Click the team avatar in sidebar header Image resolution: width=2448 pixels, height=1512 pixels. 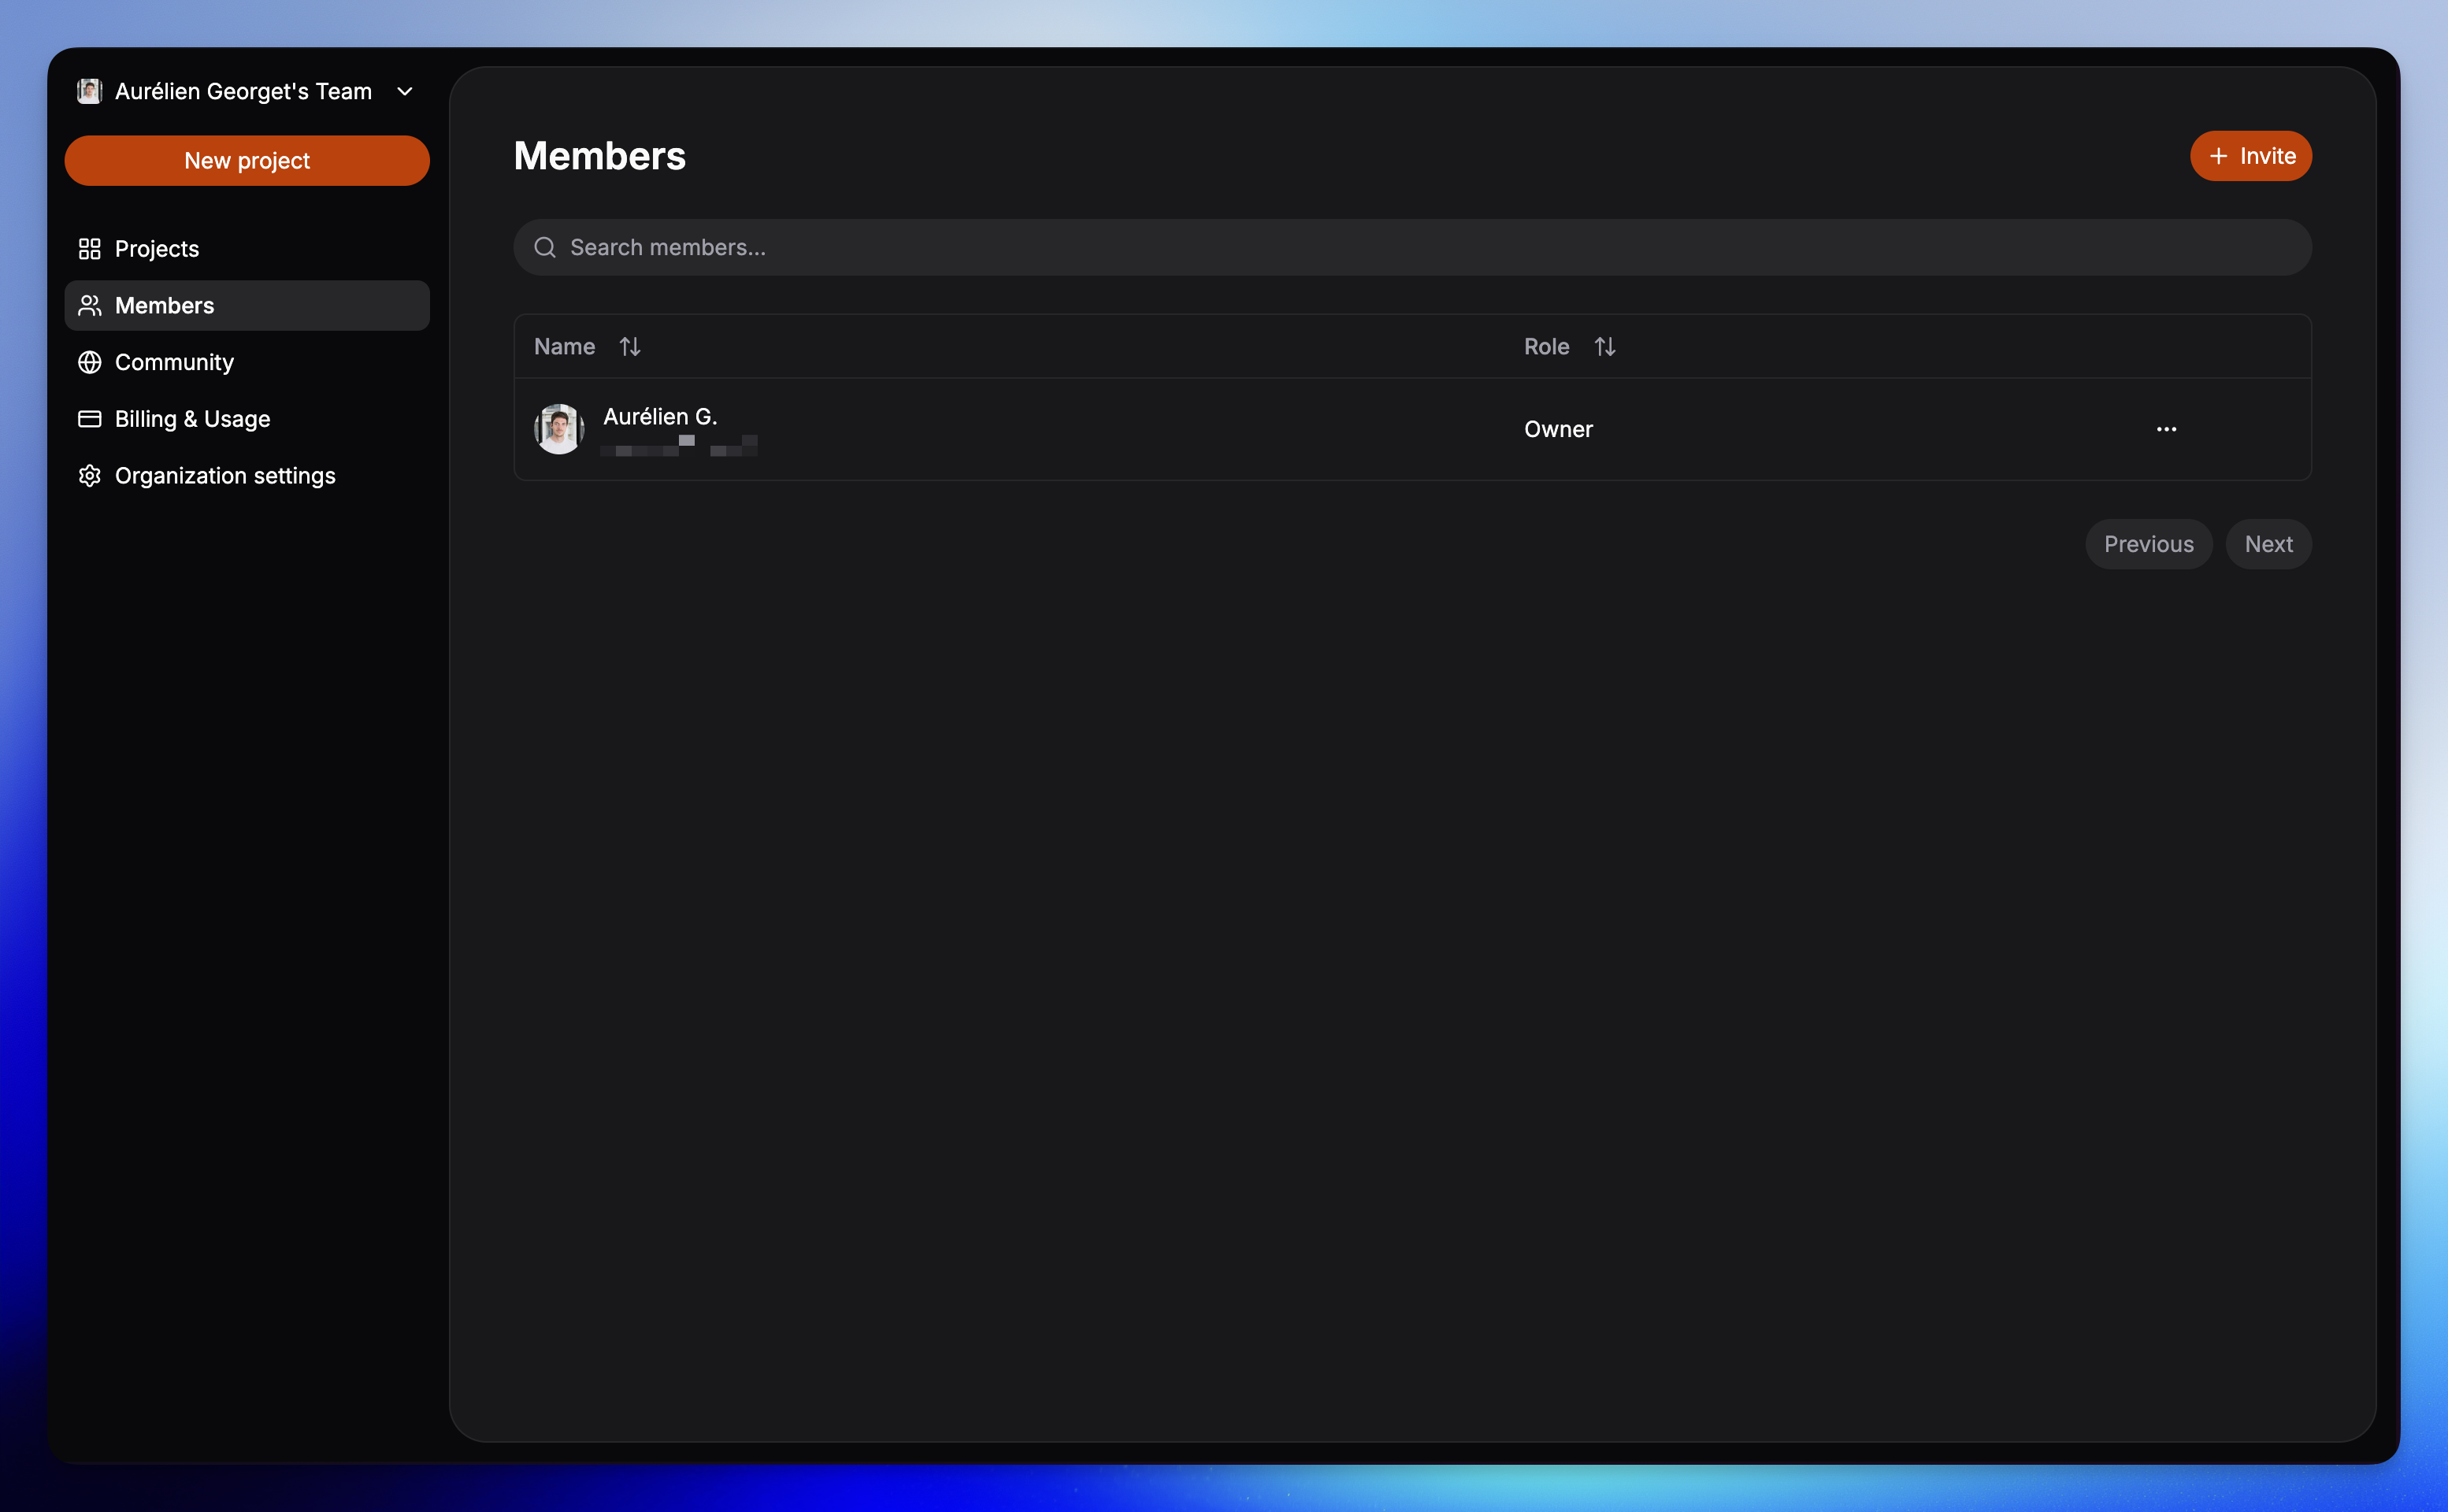coord(90,92)
